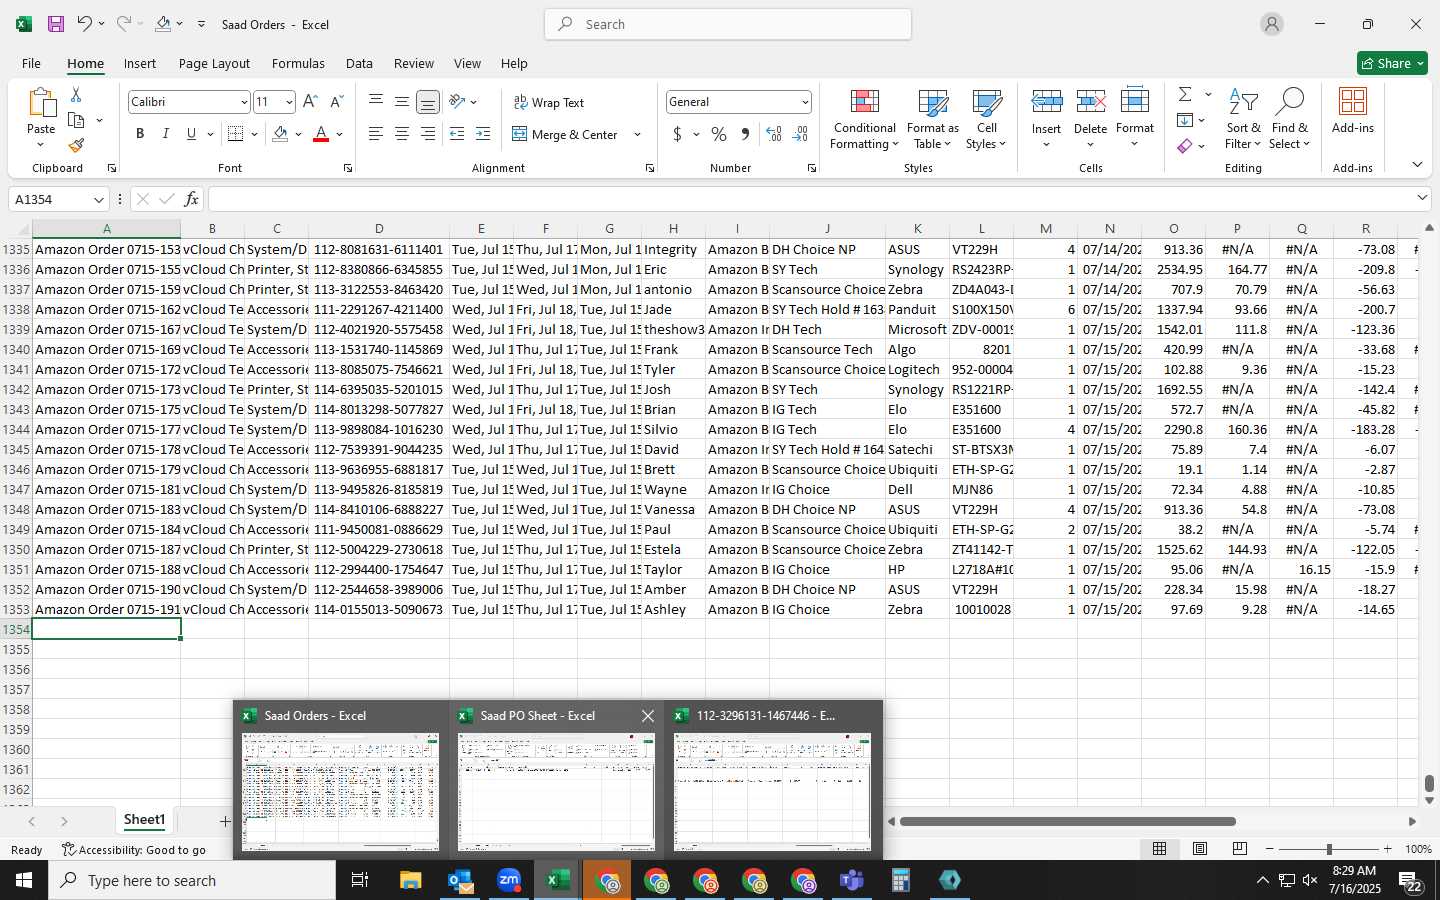
Task: Click the Format cells button
Action: click(x=1135, y=118)
